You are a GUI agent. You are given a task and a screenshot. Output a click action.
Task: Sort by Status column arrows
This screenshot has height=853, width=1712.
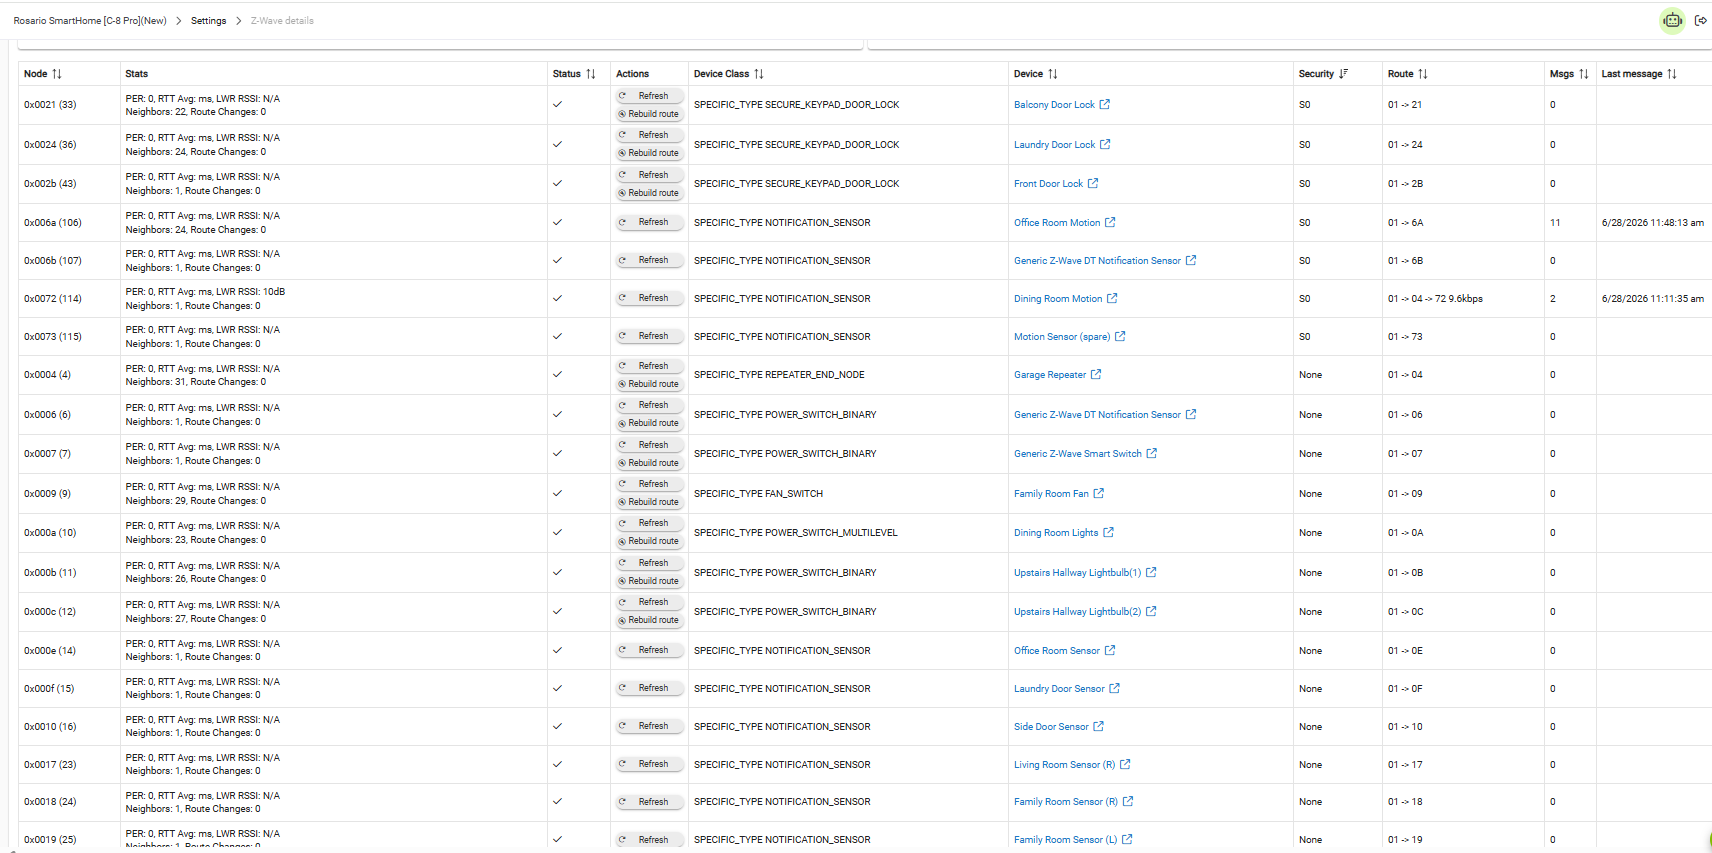(591, 74)
